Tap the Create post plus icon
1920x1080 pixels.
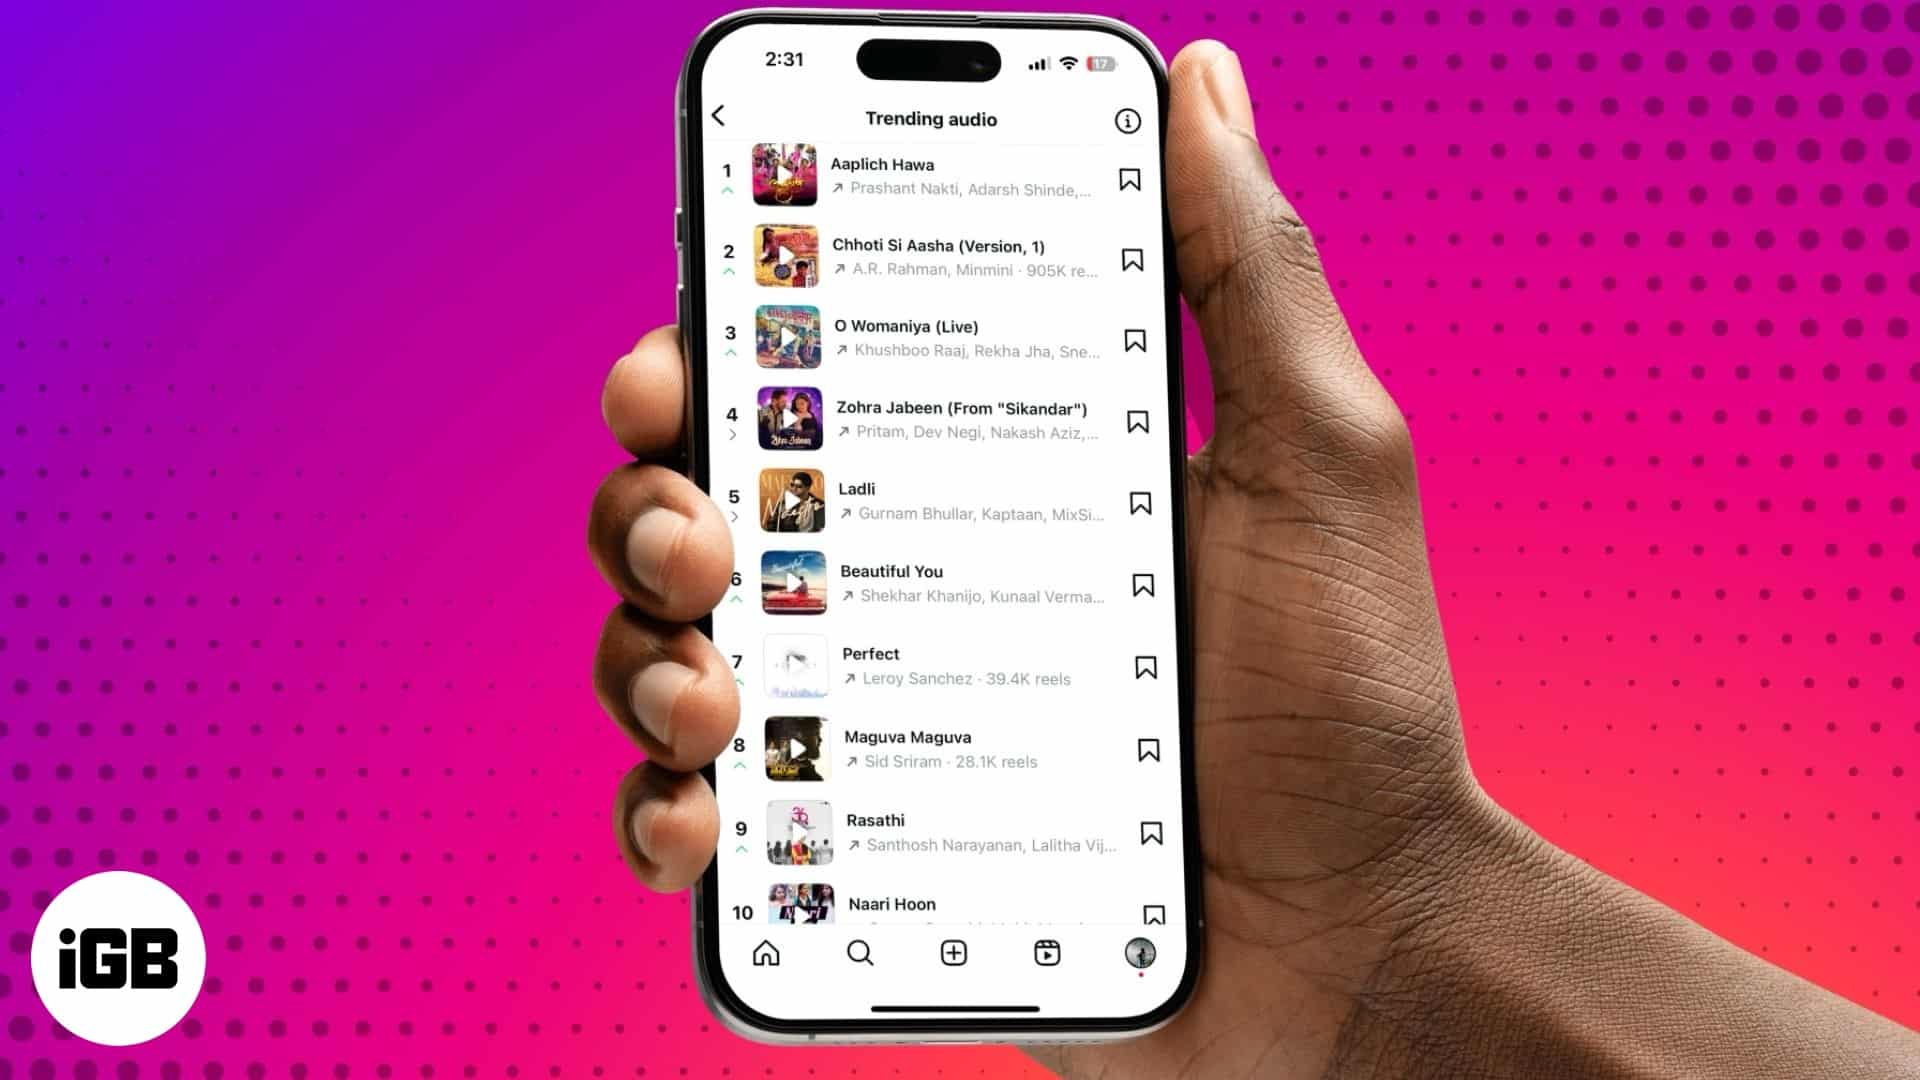coord(953,953)
